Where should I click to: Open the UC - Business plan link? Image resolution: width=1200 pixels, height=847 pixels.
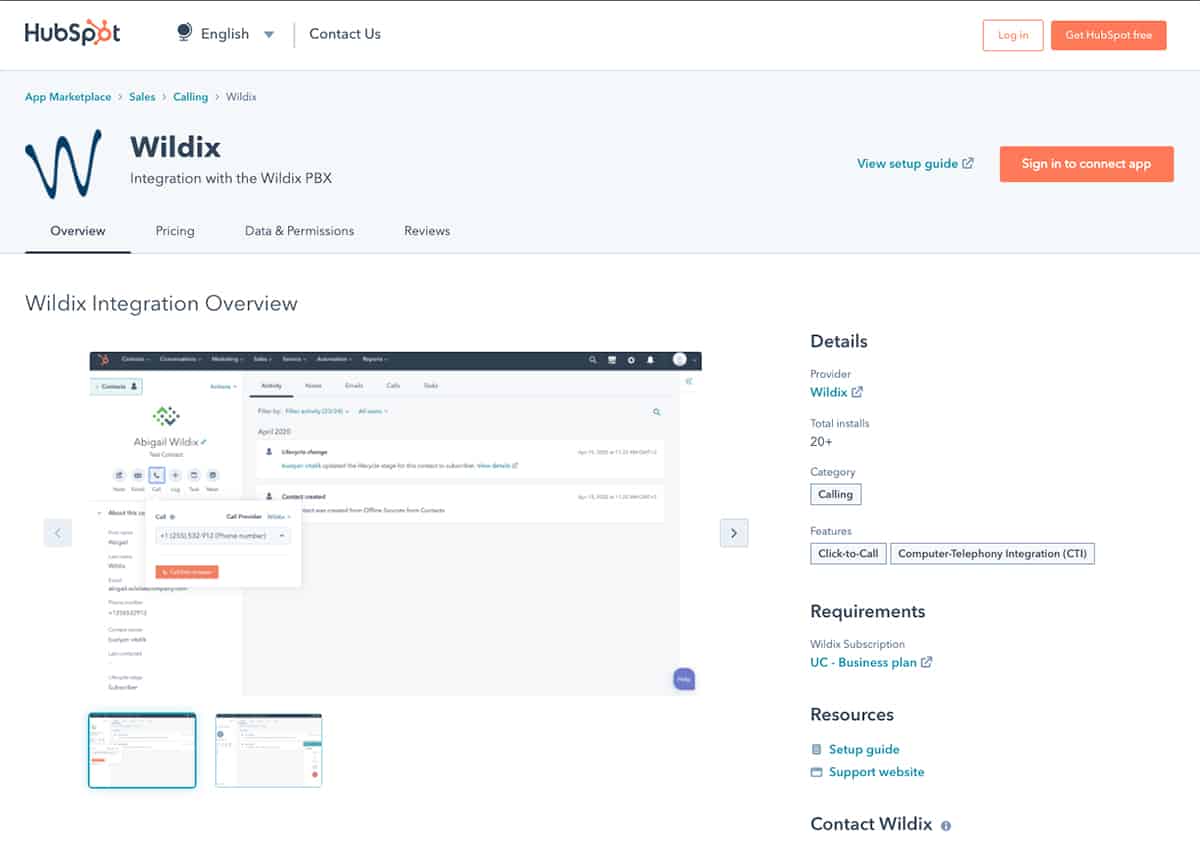[x=864, y=662]
